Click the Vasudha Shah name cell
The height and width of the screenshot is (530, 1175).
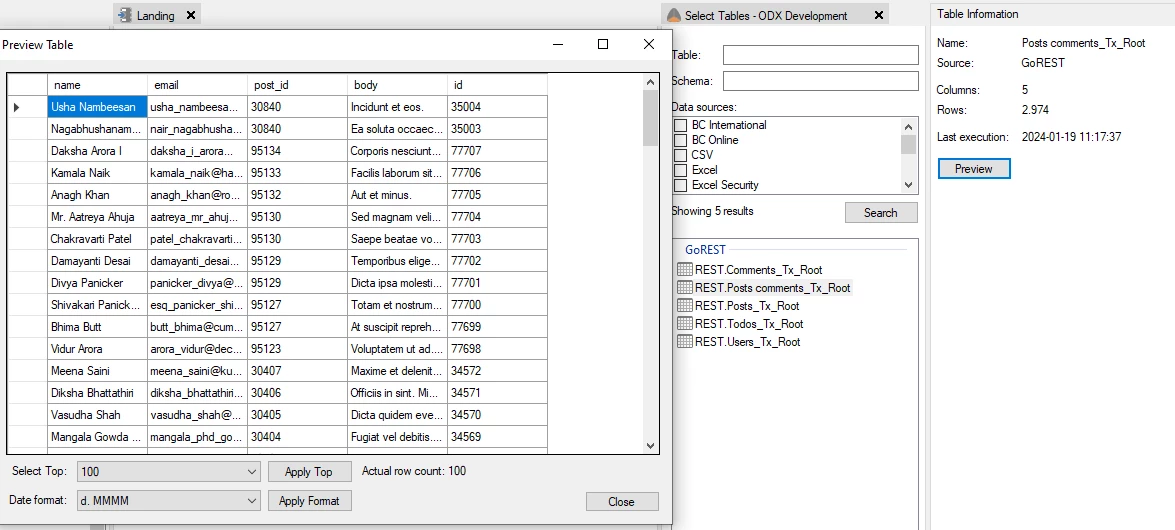[97, 415]
